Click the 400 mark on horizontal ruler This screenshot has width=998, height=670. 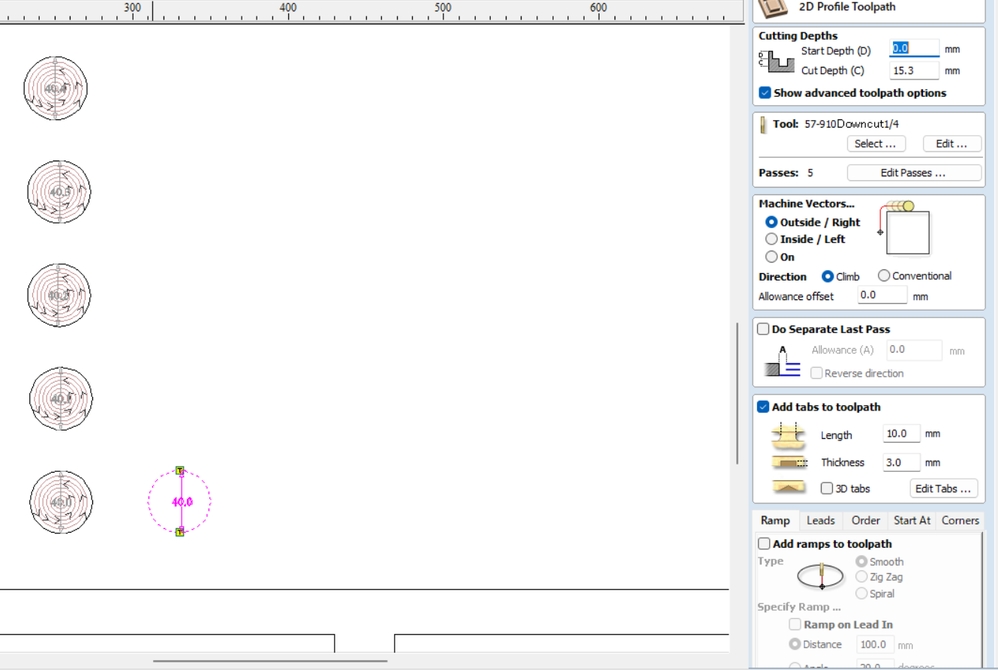tap(288, 8)
